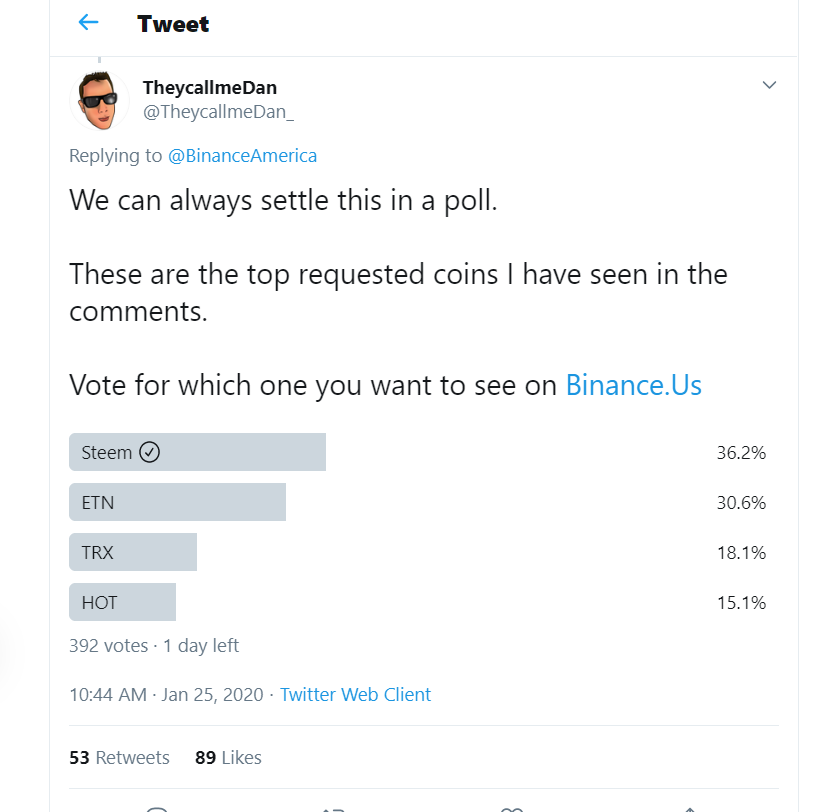820x812 pixels.
Task: Visit the @TheycallmeDan_ handle
Action: click(x=218, y=111)
